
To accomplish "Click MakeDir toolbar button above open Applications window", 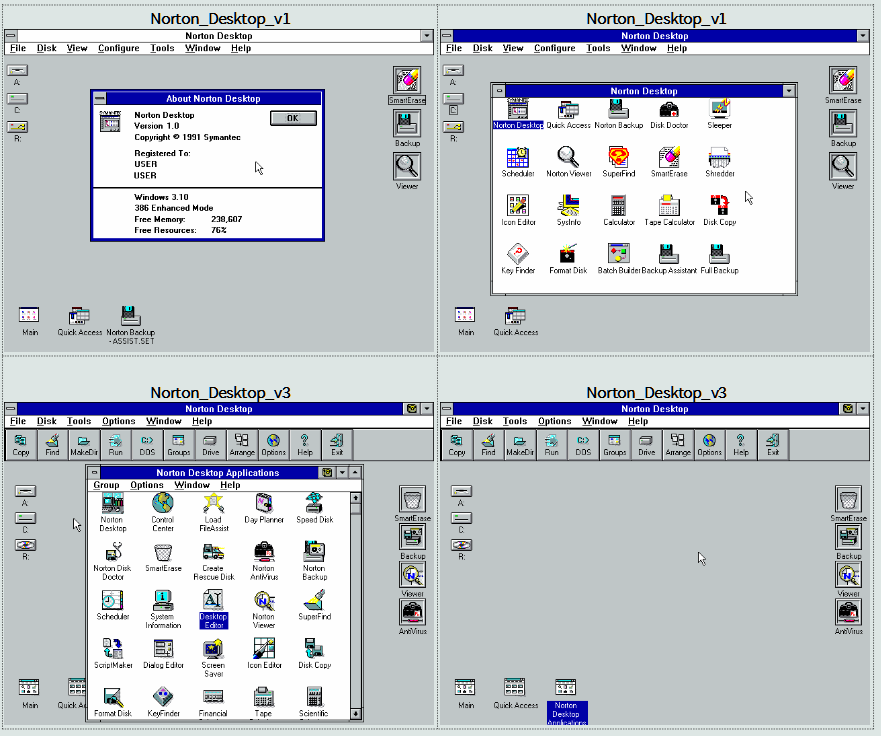I will (x=84, y=445).
